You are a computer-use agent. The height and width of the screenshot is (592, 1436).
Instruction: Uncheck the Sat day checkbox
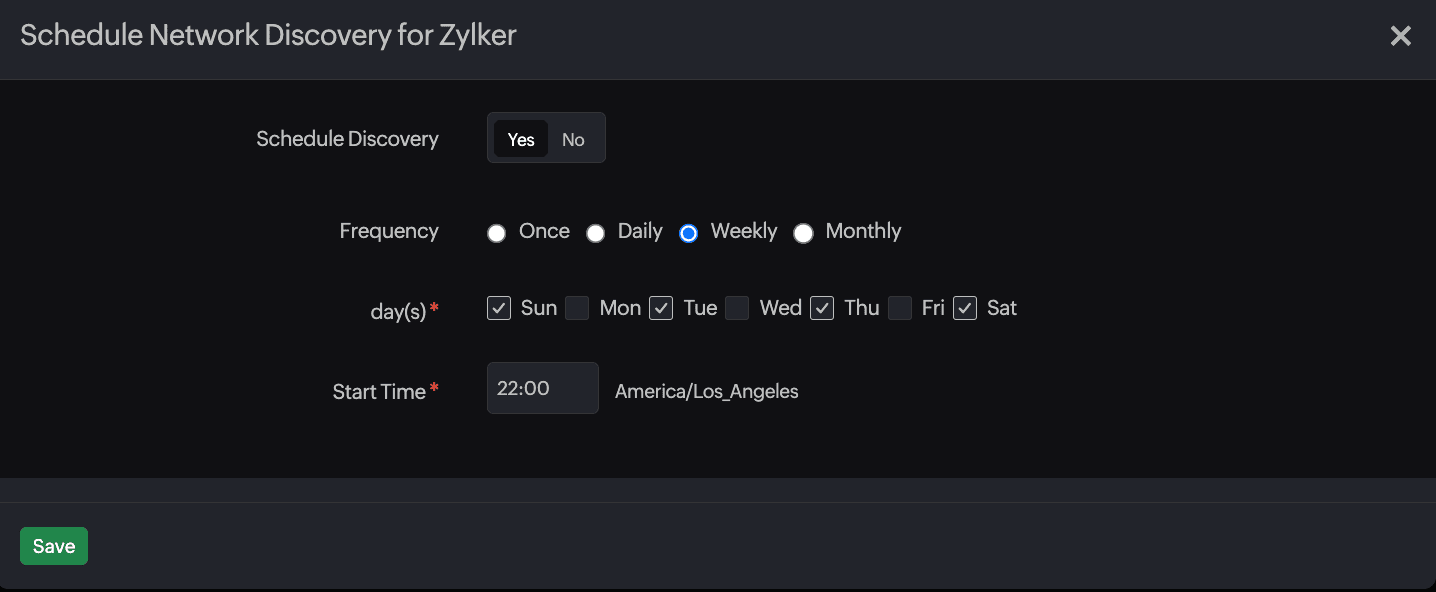pos(965,308)
